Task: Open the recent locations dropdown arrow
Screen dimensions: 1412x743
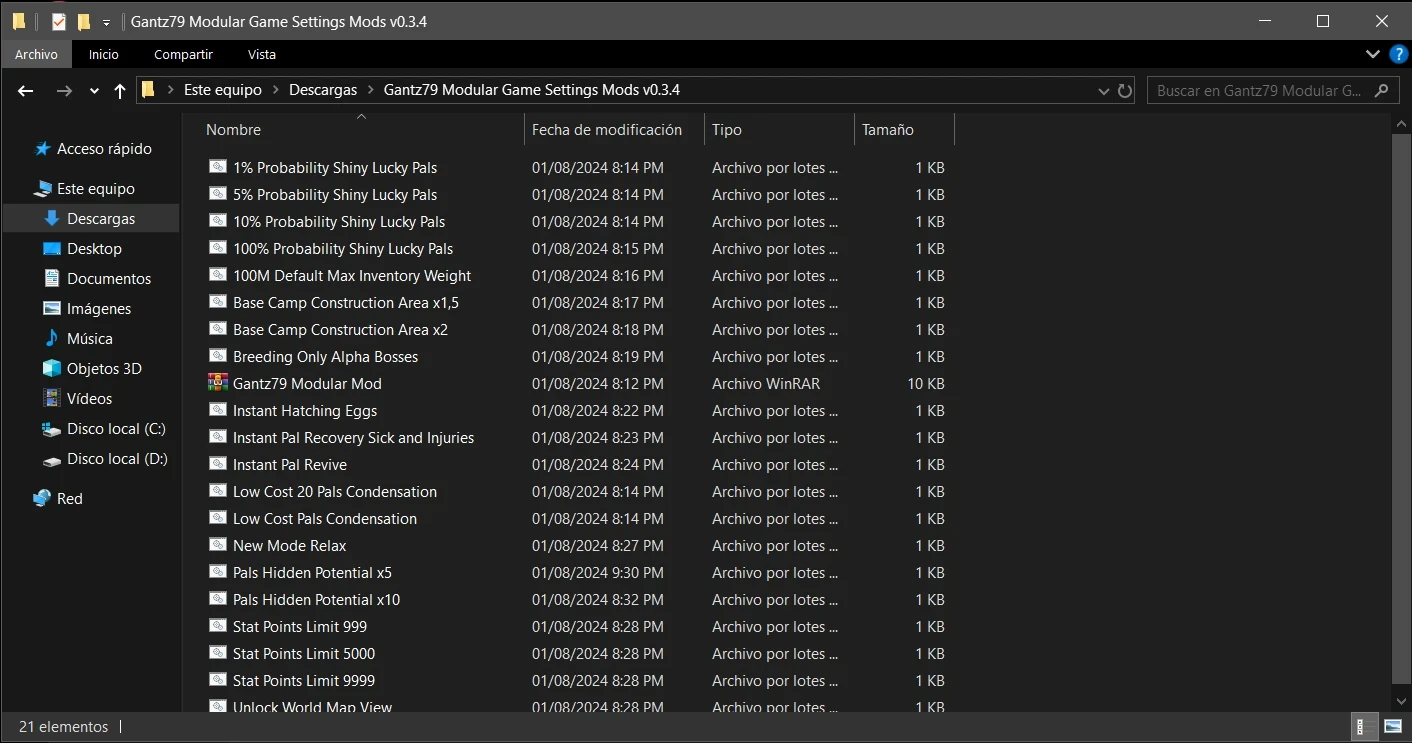Action: (94, 90)
